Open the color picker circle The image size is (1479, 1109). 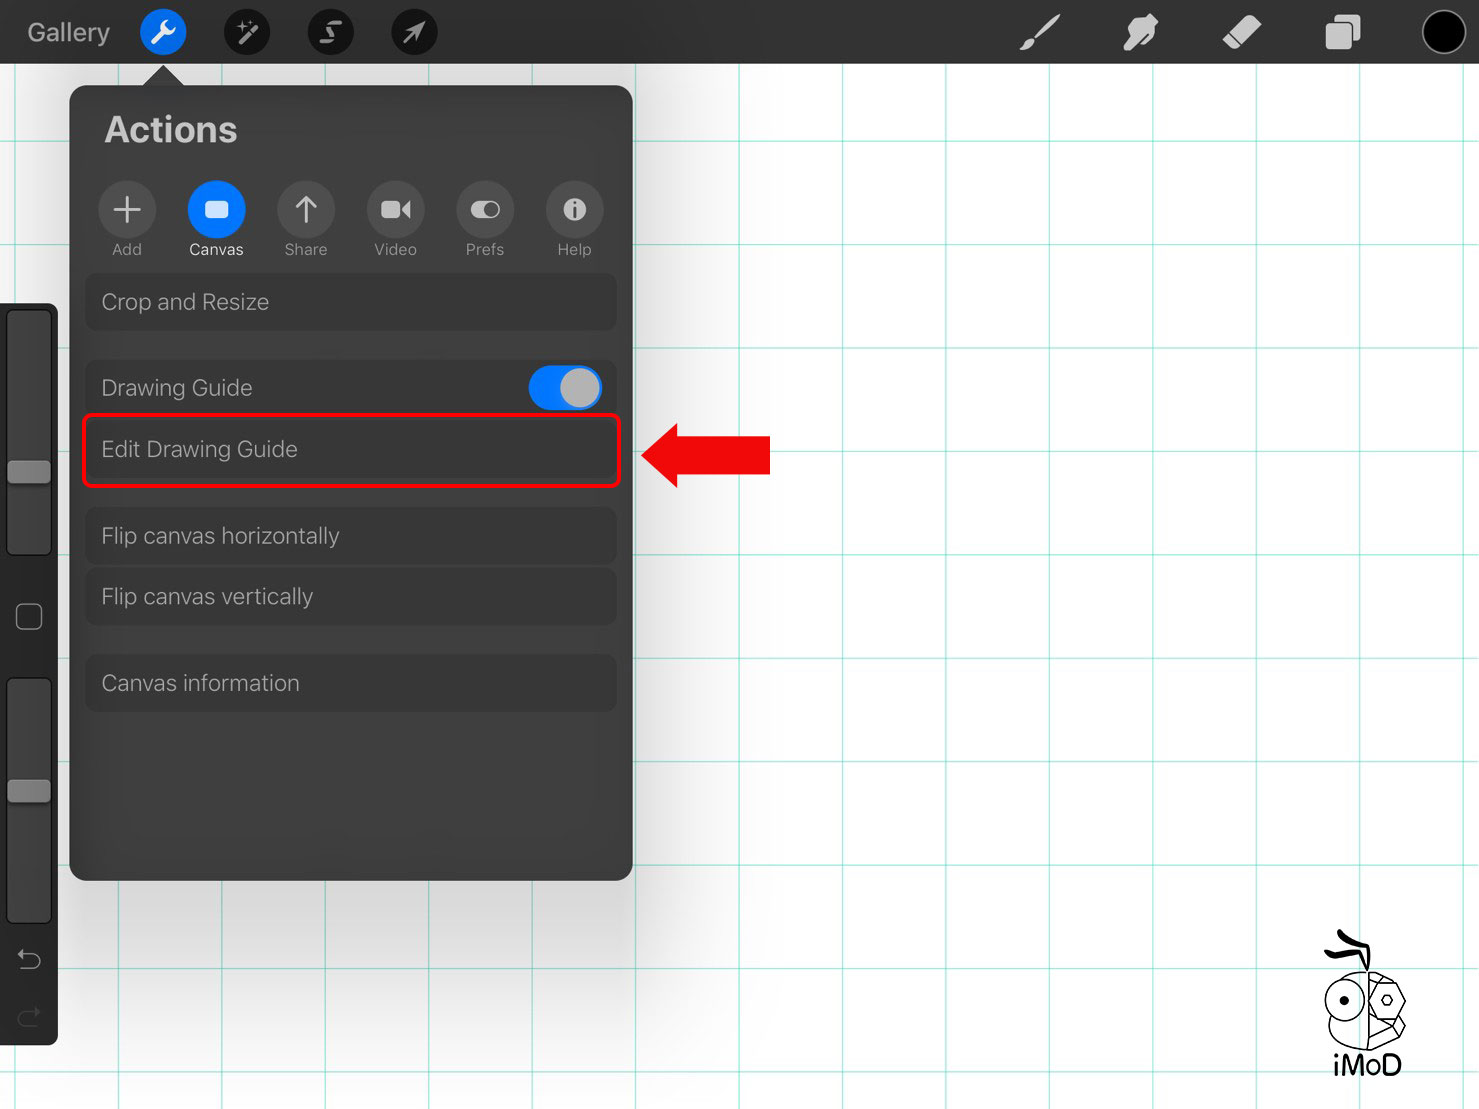(1444, 32)
